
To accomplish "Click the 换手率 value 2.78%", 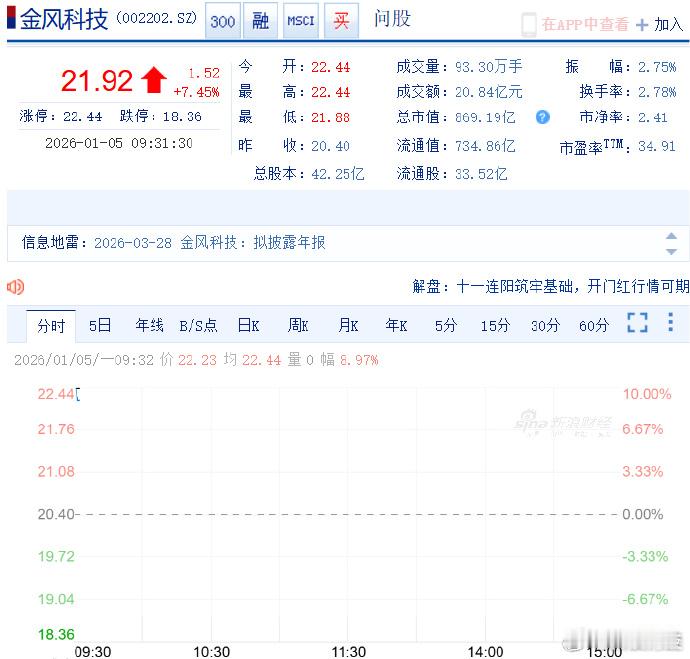I will pos(657,92).
